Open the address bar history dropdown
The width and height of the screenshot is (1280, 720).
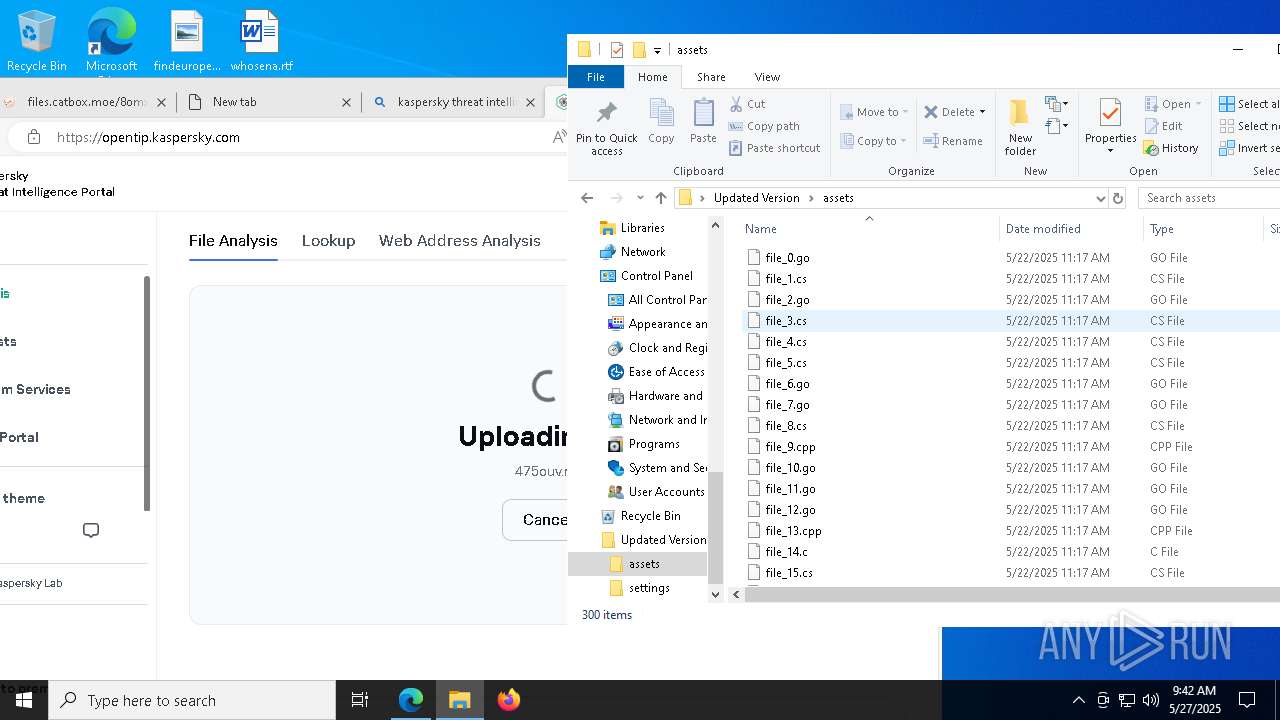tap(1100, 198)
